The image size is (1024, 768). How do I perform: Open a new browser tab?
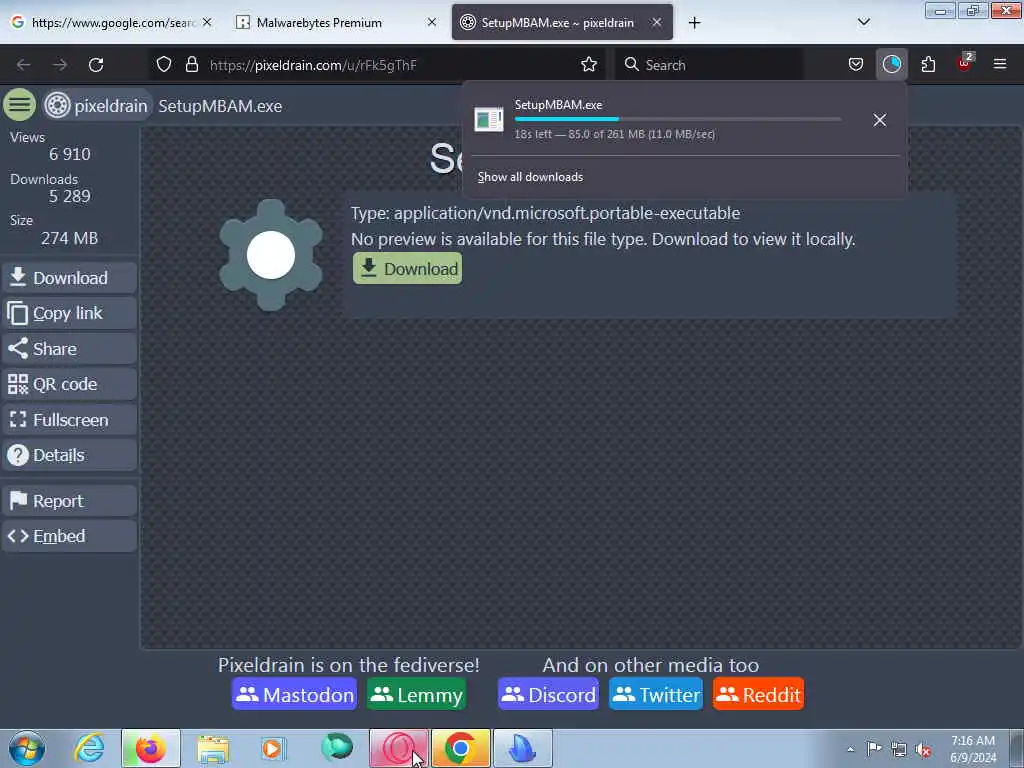[694, 23]
